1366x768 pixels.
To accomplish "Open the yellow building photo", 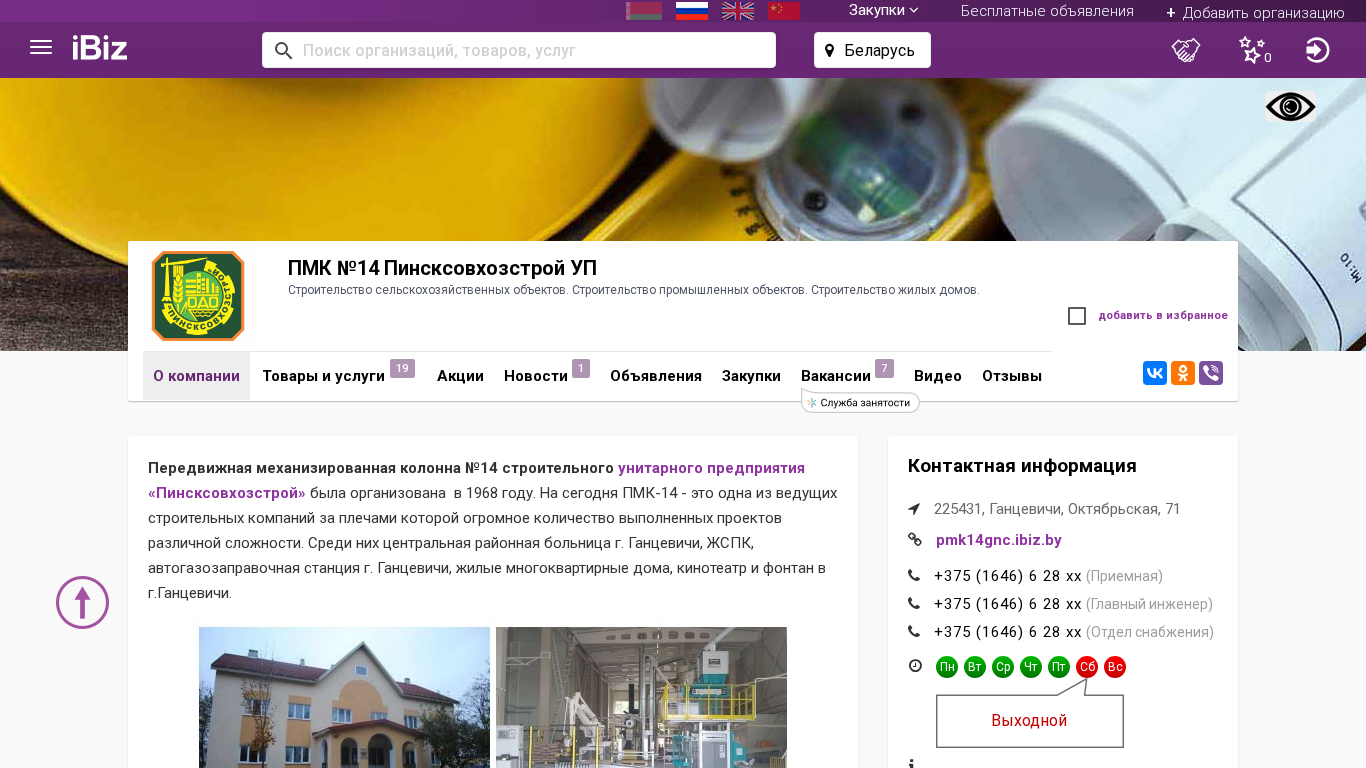I will tap(344, 697).
